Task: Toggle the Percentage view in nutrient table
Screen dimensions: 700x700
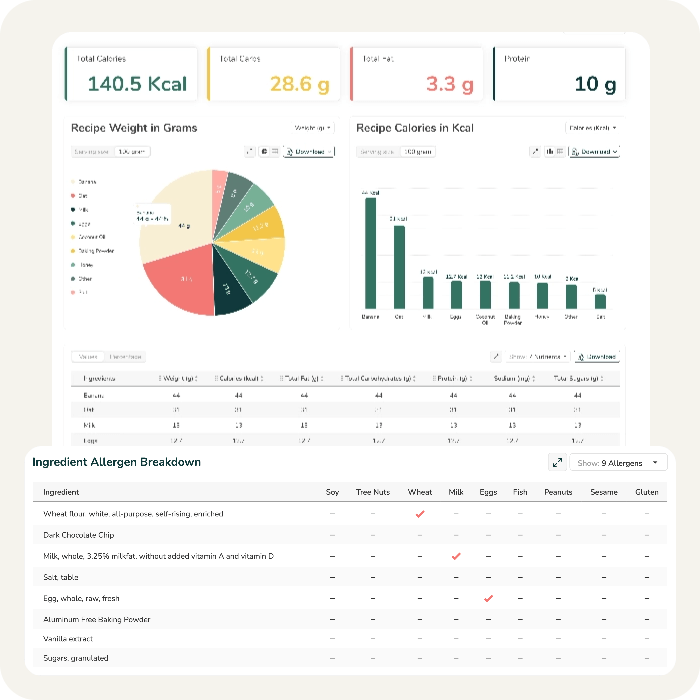Action: pos(125,356)
